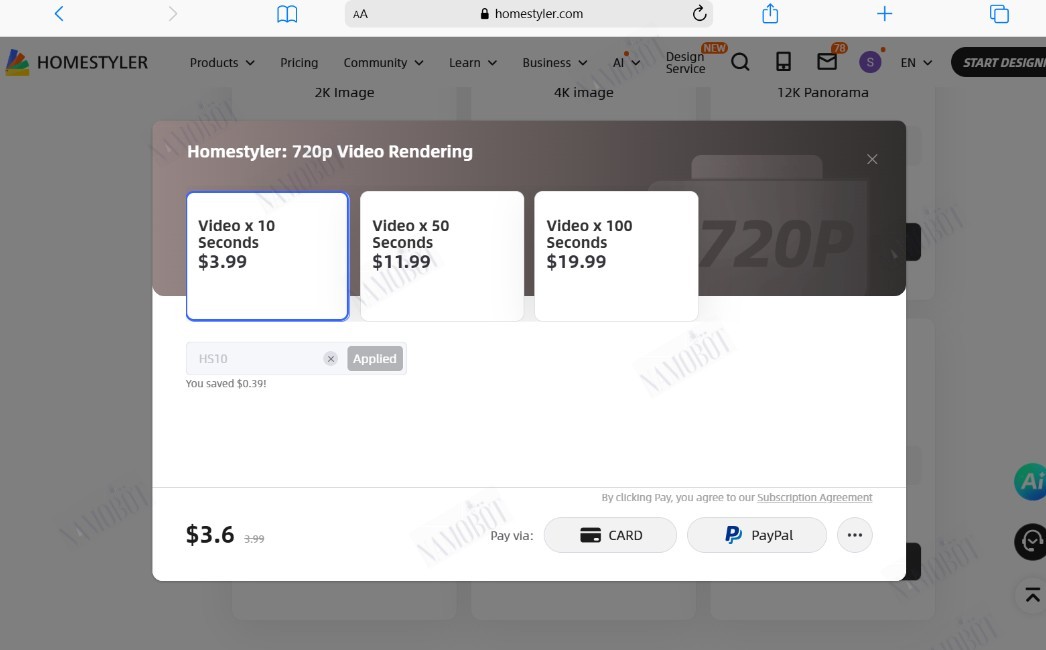Viewport: 1046px width, 650px height.
Task: Open a new tab with plus icon
Action: [x=884, y=13]
